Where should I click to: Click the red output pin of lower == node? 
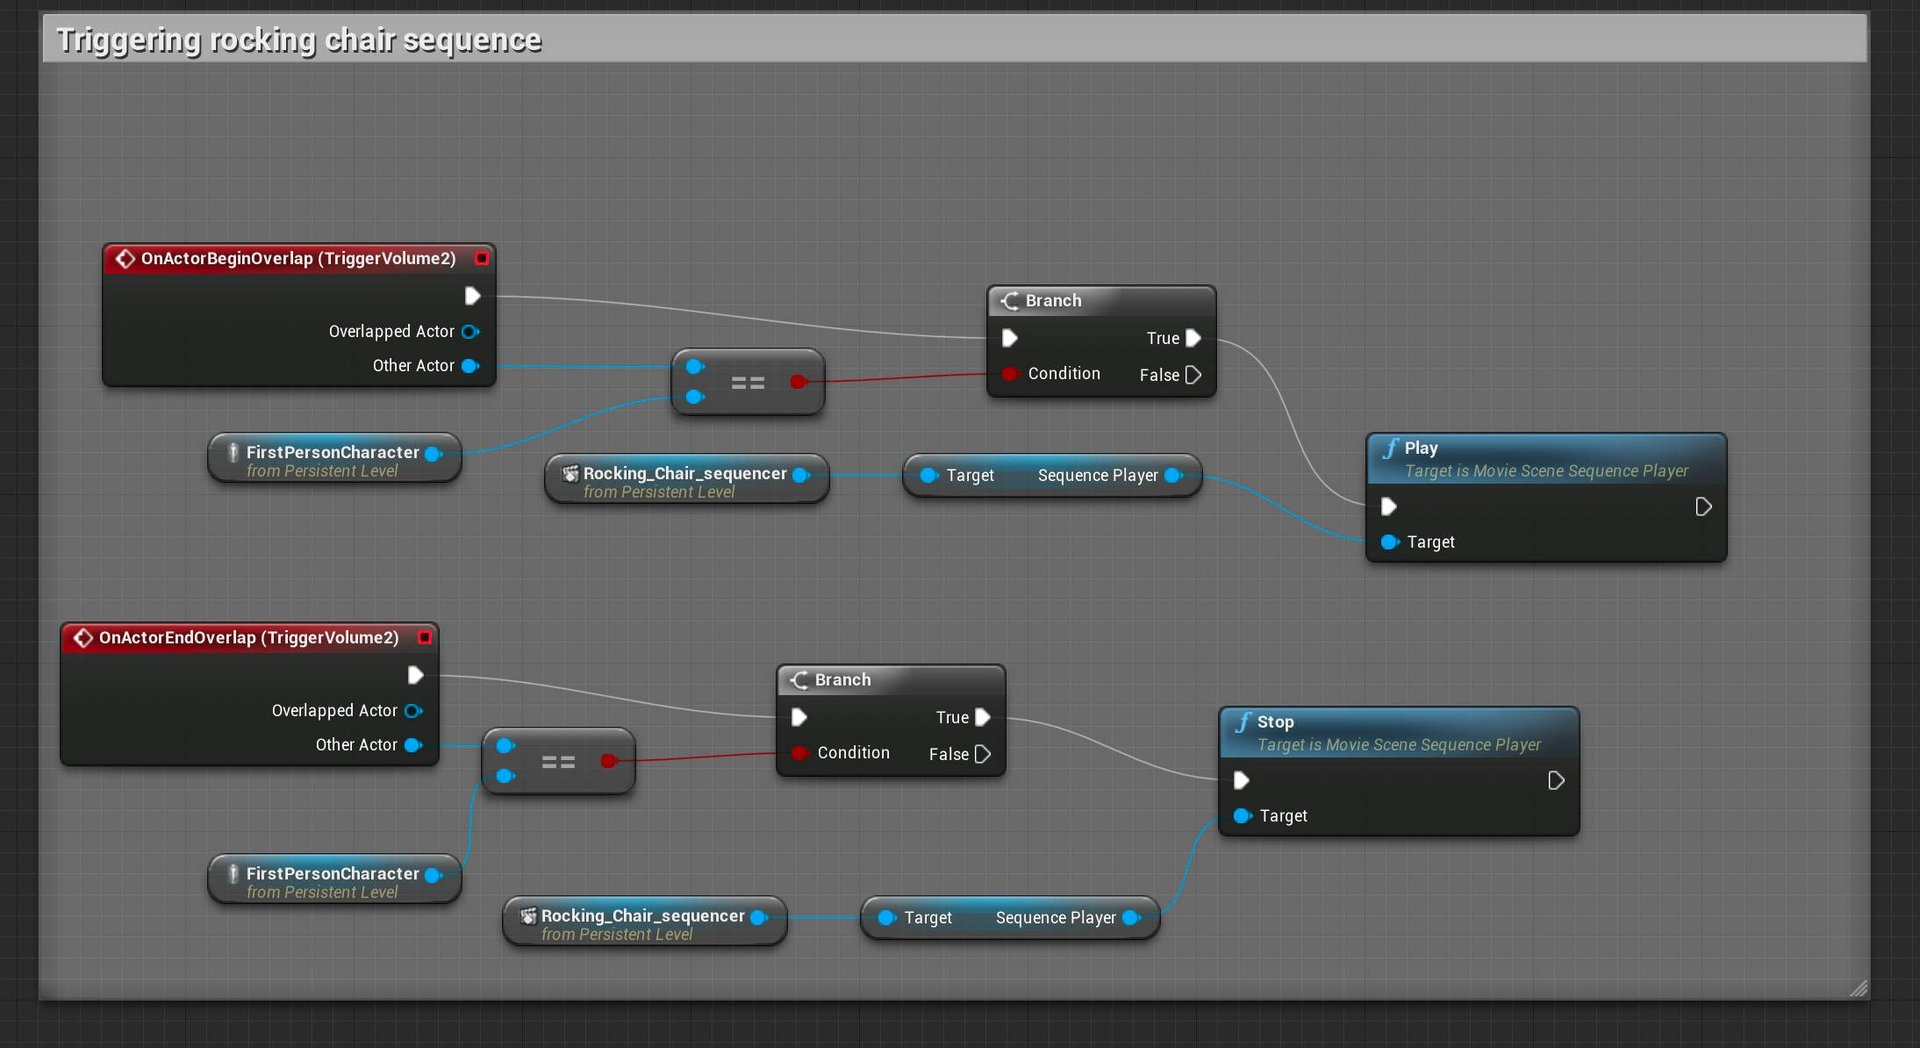click(608, 761)
